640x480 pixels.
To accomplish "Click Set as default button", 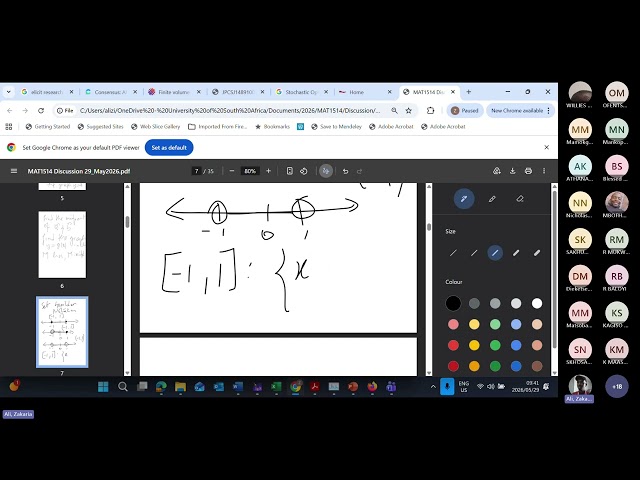I will (x=169, y=147).
